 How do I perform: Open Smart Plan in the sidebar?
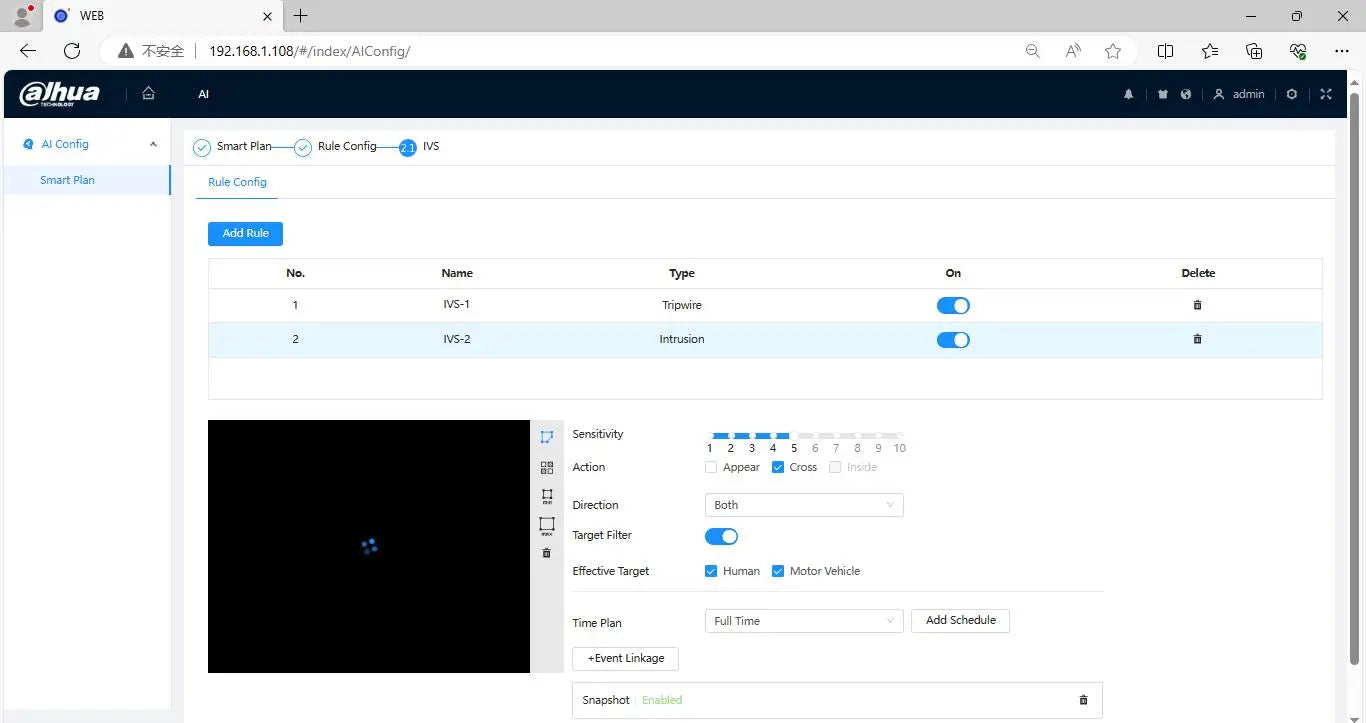(67, 180)
